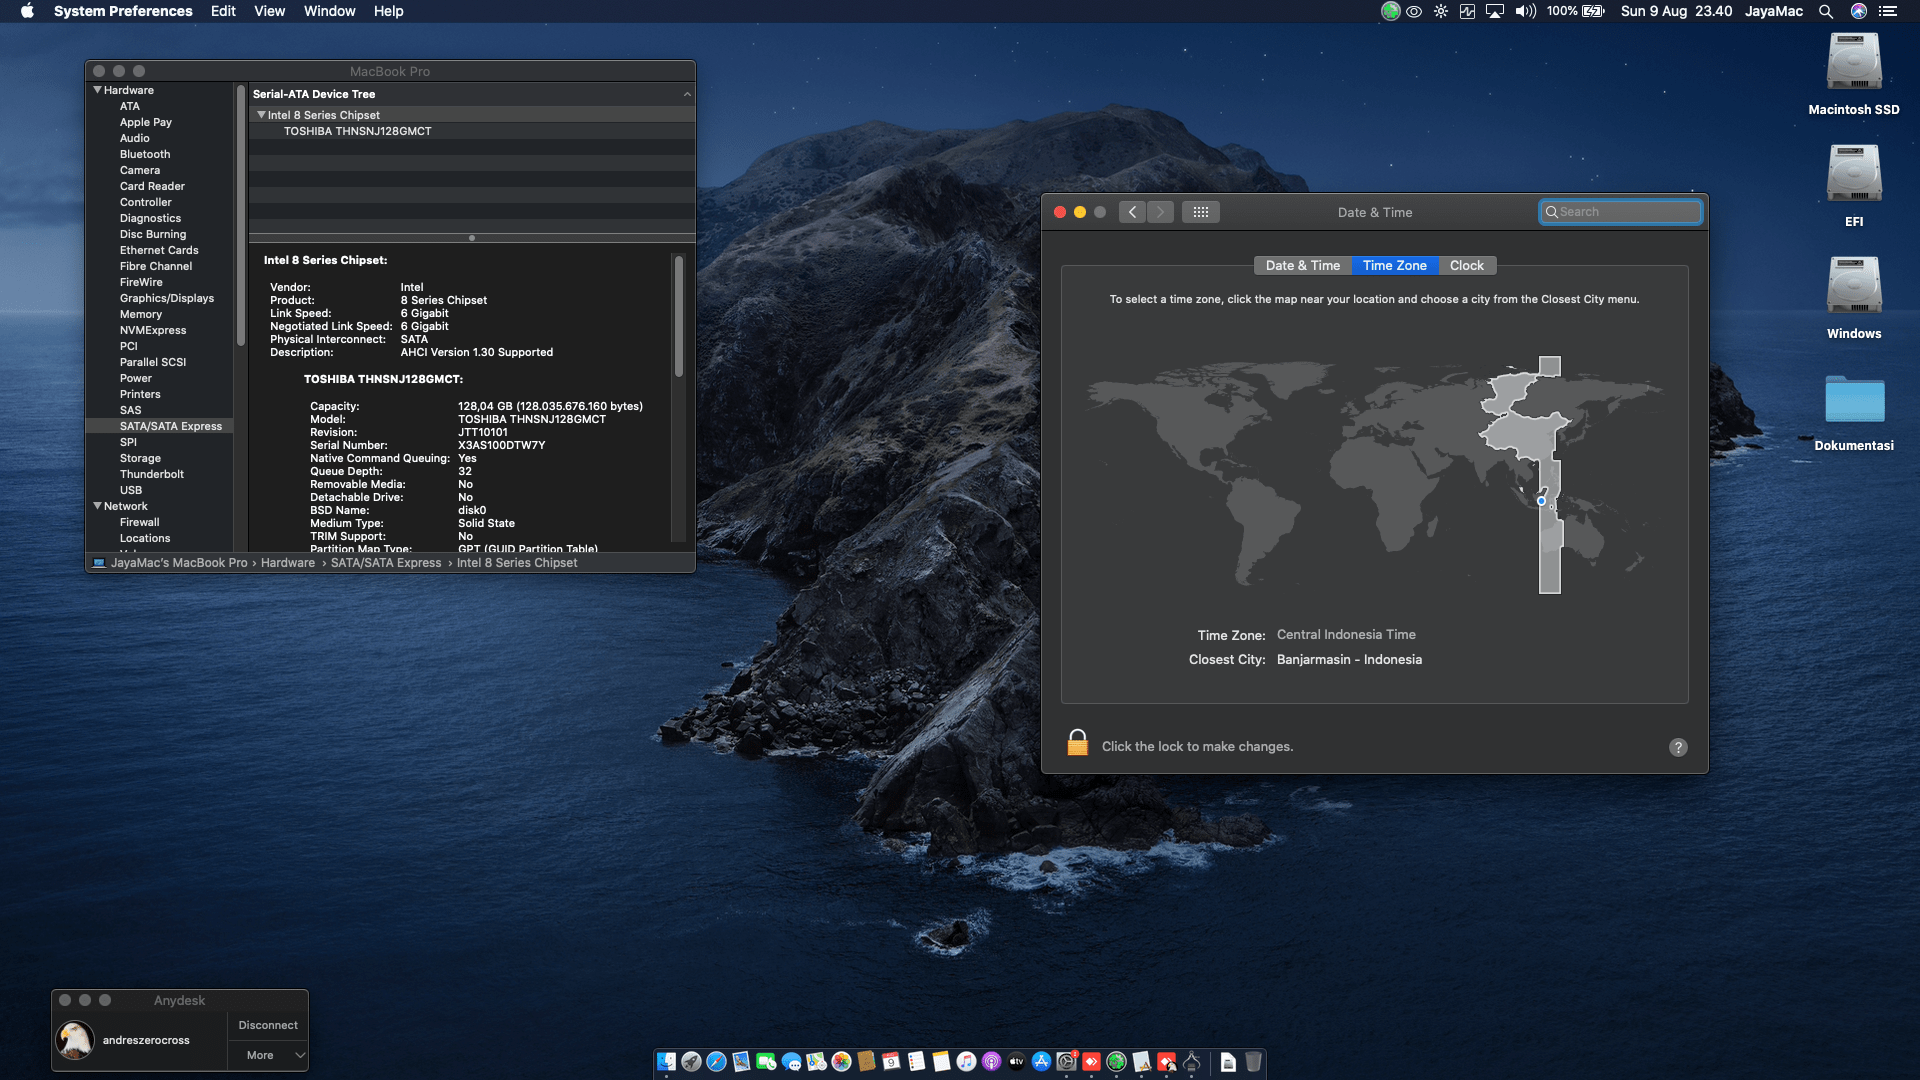1920x1080 pixels.
Task: Click the Show All grid icon
Action: tap(1200, 212)
